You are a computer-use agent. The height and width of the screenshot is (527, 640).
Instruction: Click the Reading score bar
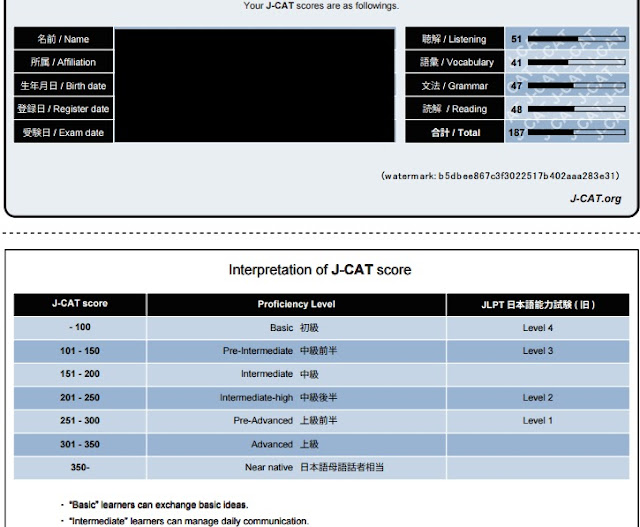[x=576, y=109]
